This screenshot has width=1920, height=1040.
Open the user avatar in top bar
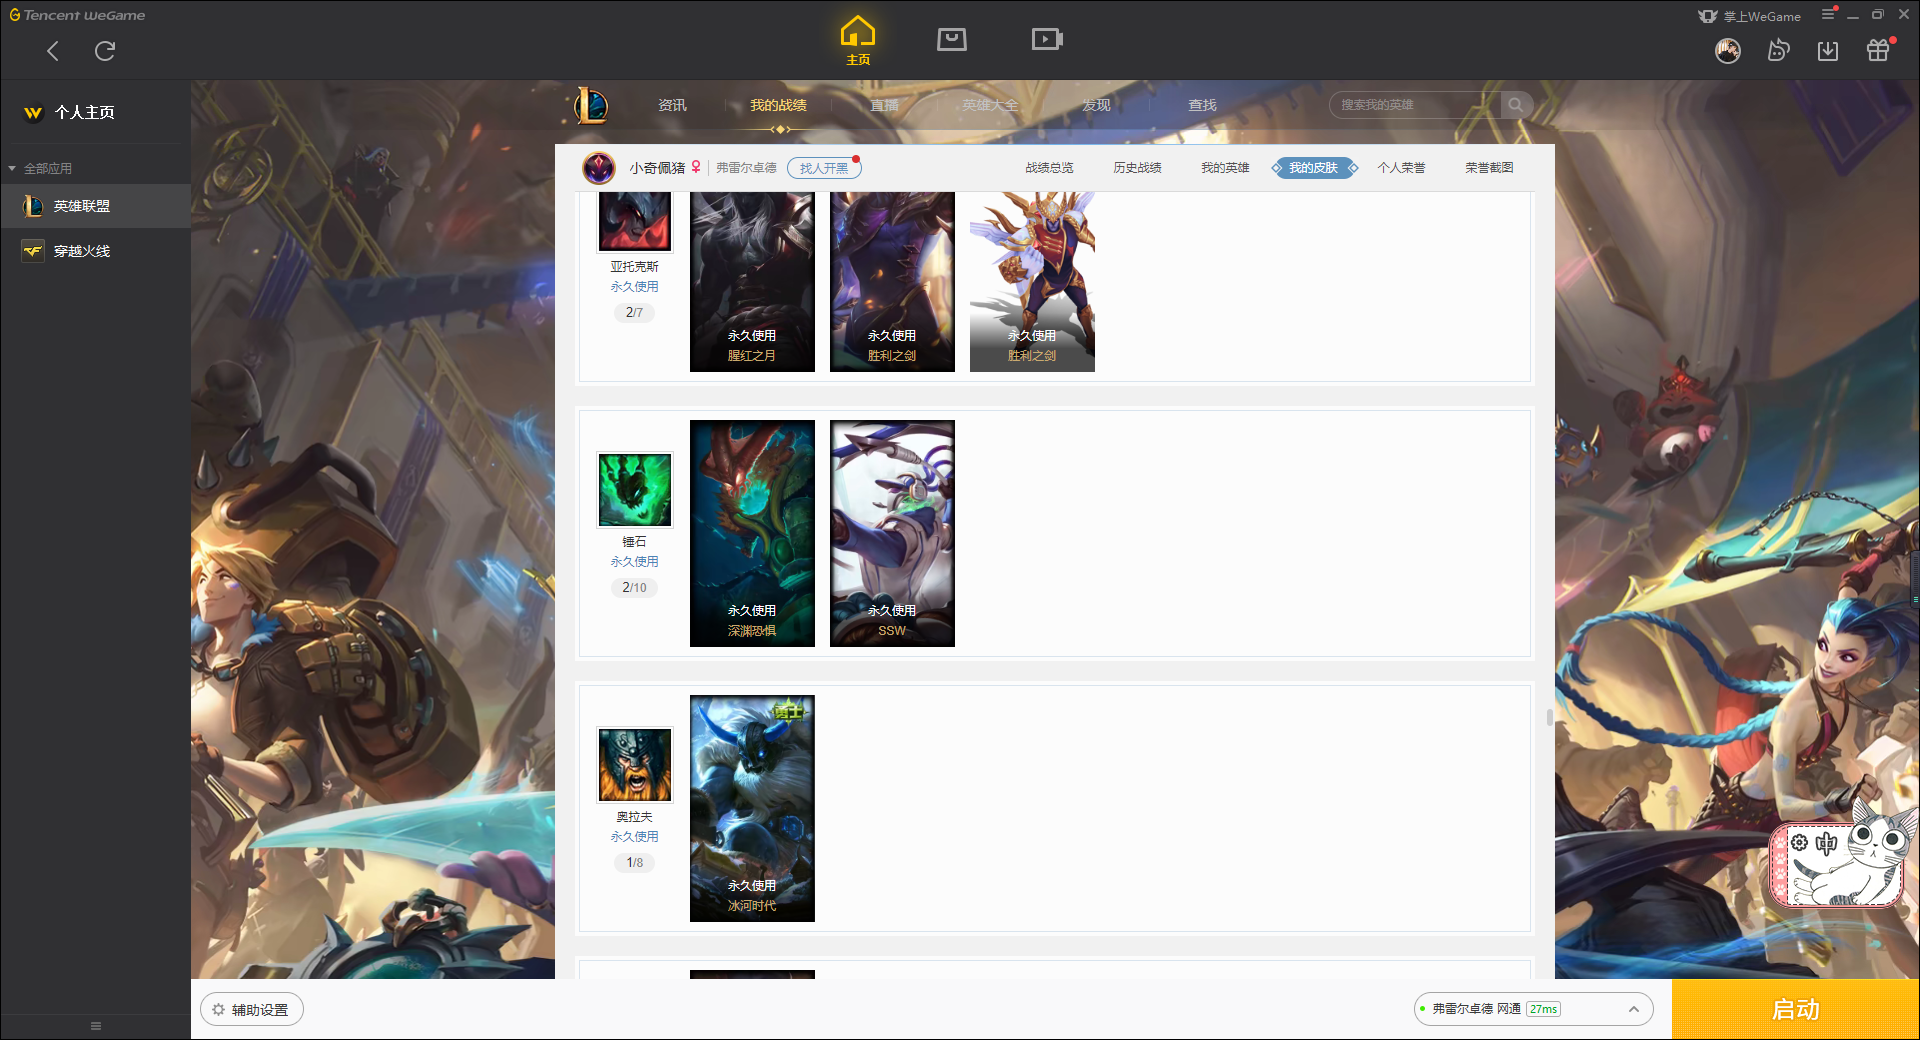coord(1728,50)
